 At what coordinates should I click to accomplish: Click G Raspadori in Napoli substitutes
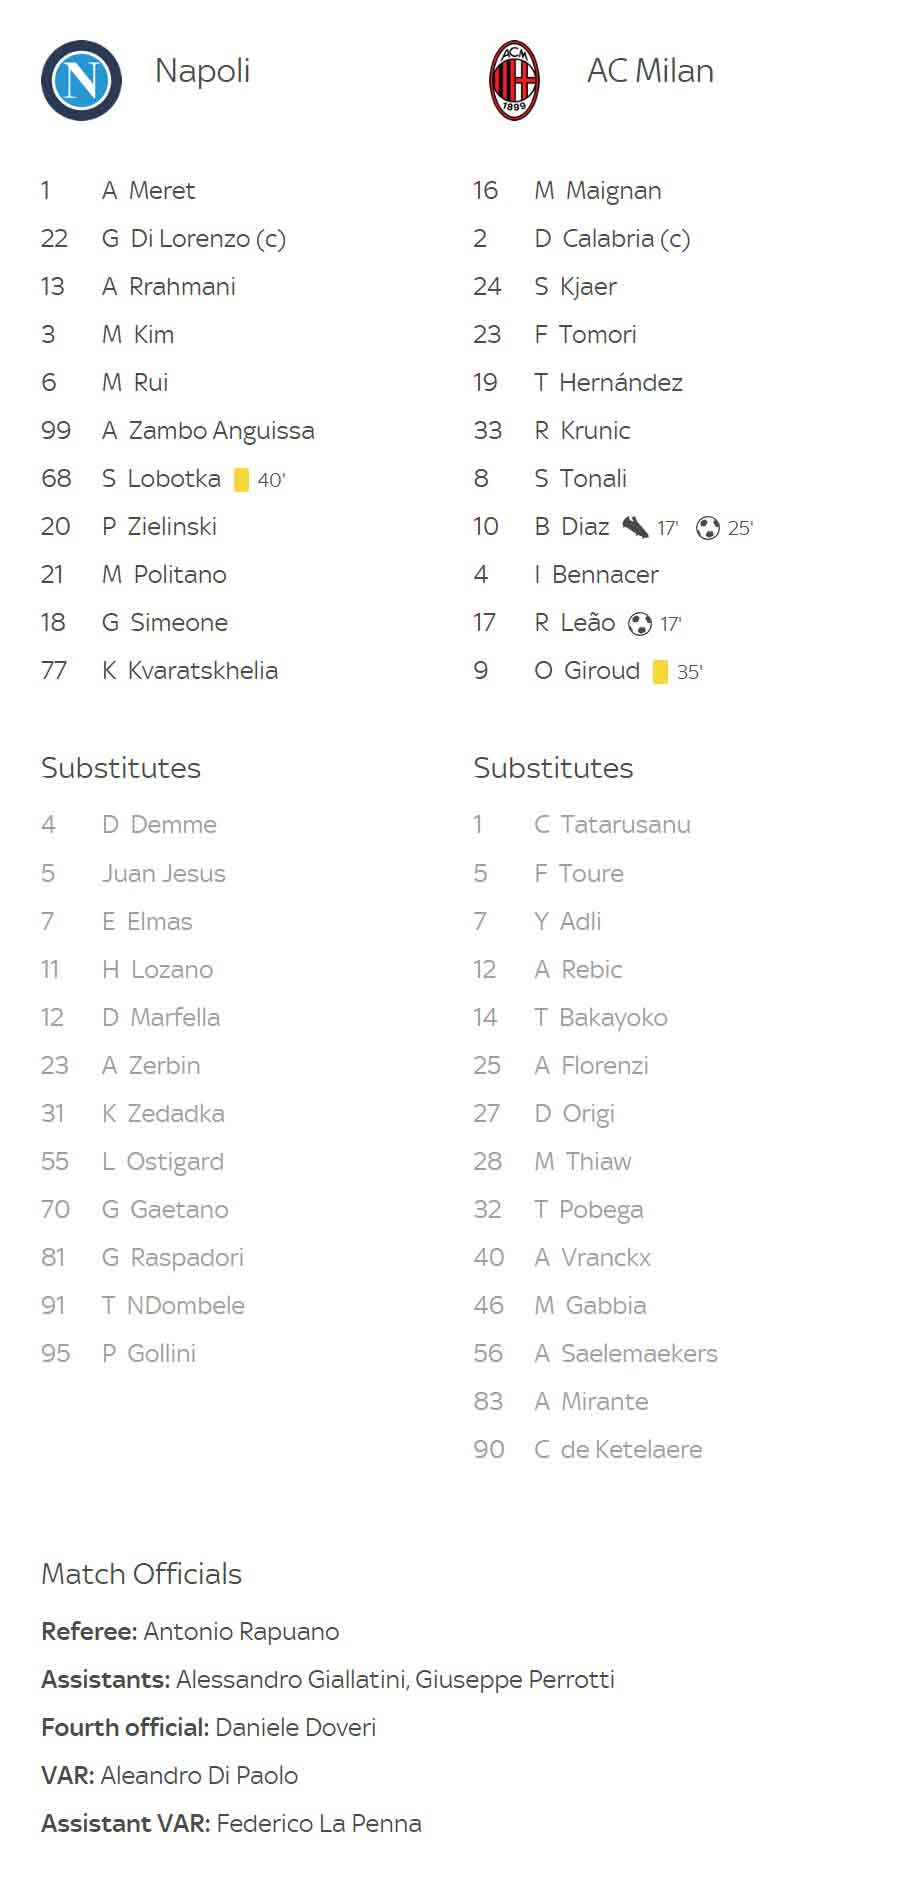(173, 1258)
